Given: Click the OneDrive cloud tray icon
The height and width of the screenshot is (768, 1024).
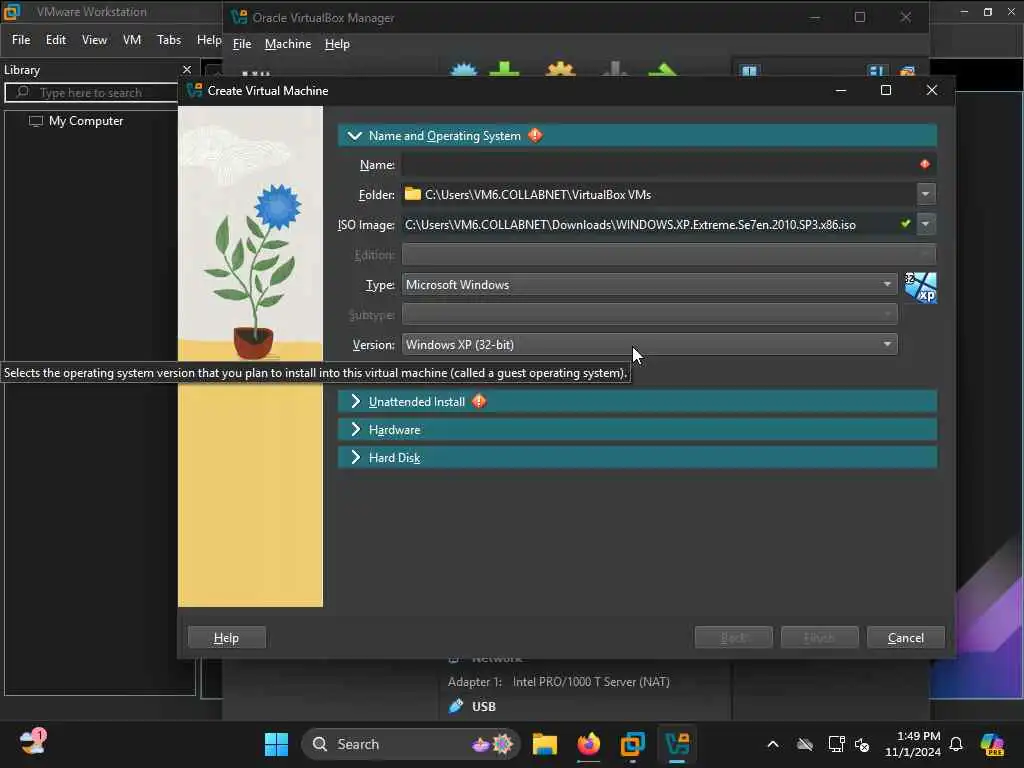Looking at the screenshot, I should point(805,744).
